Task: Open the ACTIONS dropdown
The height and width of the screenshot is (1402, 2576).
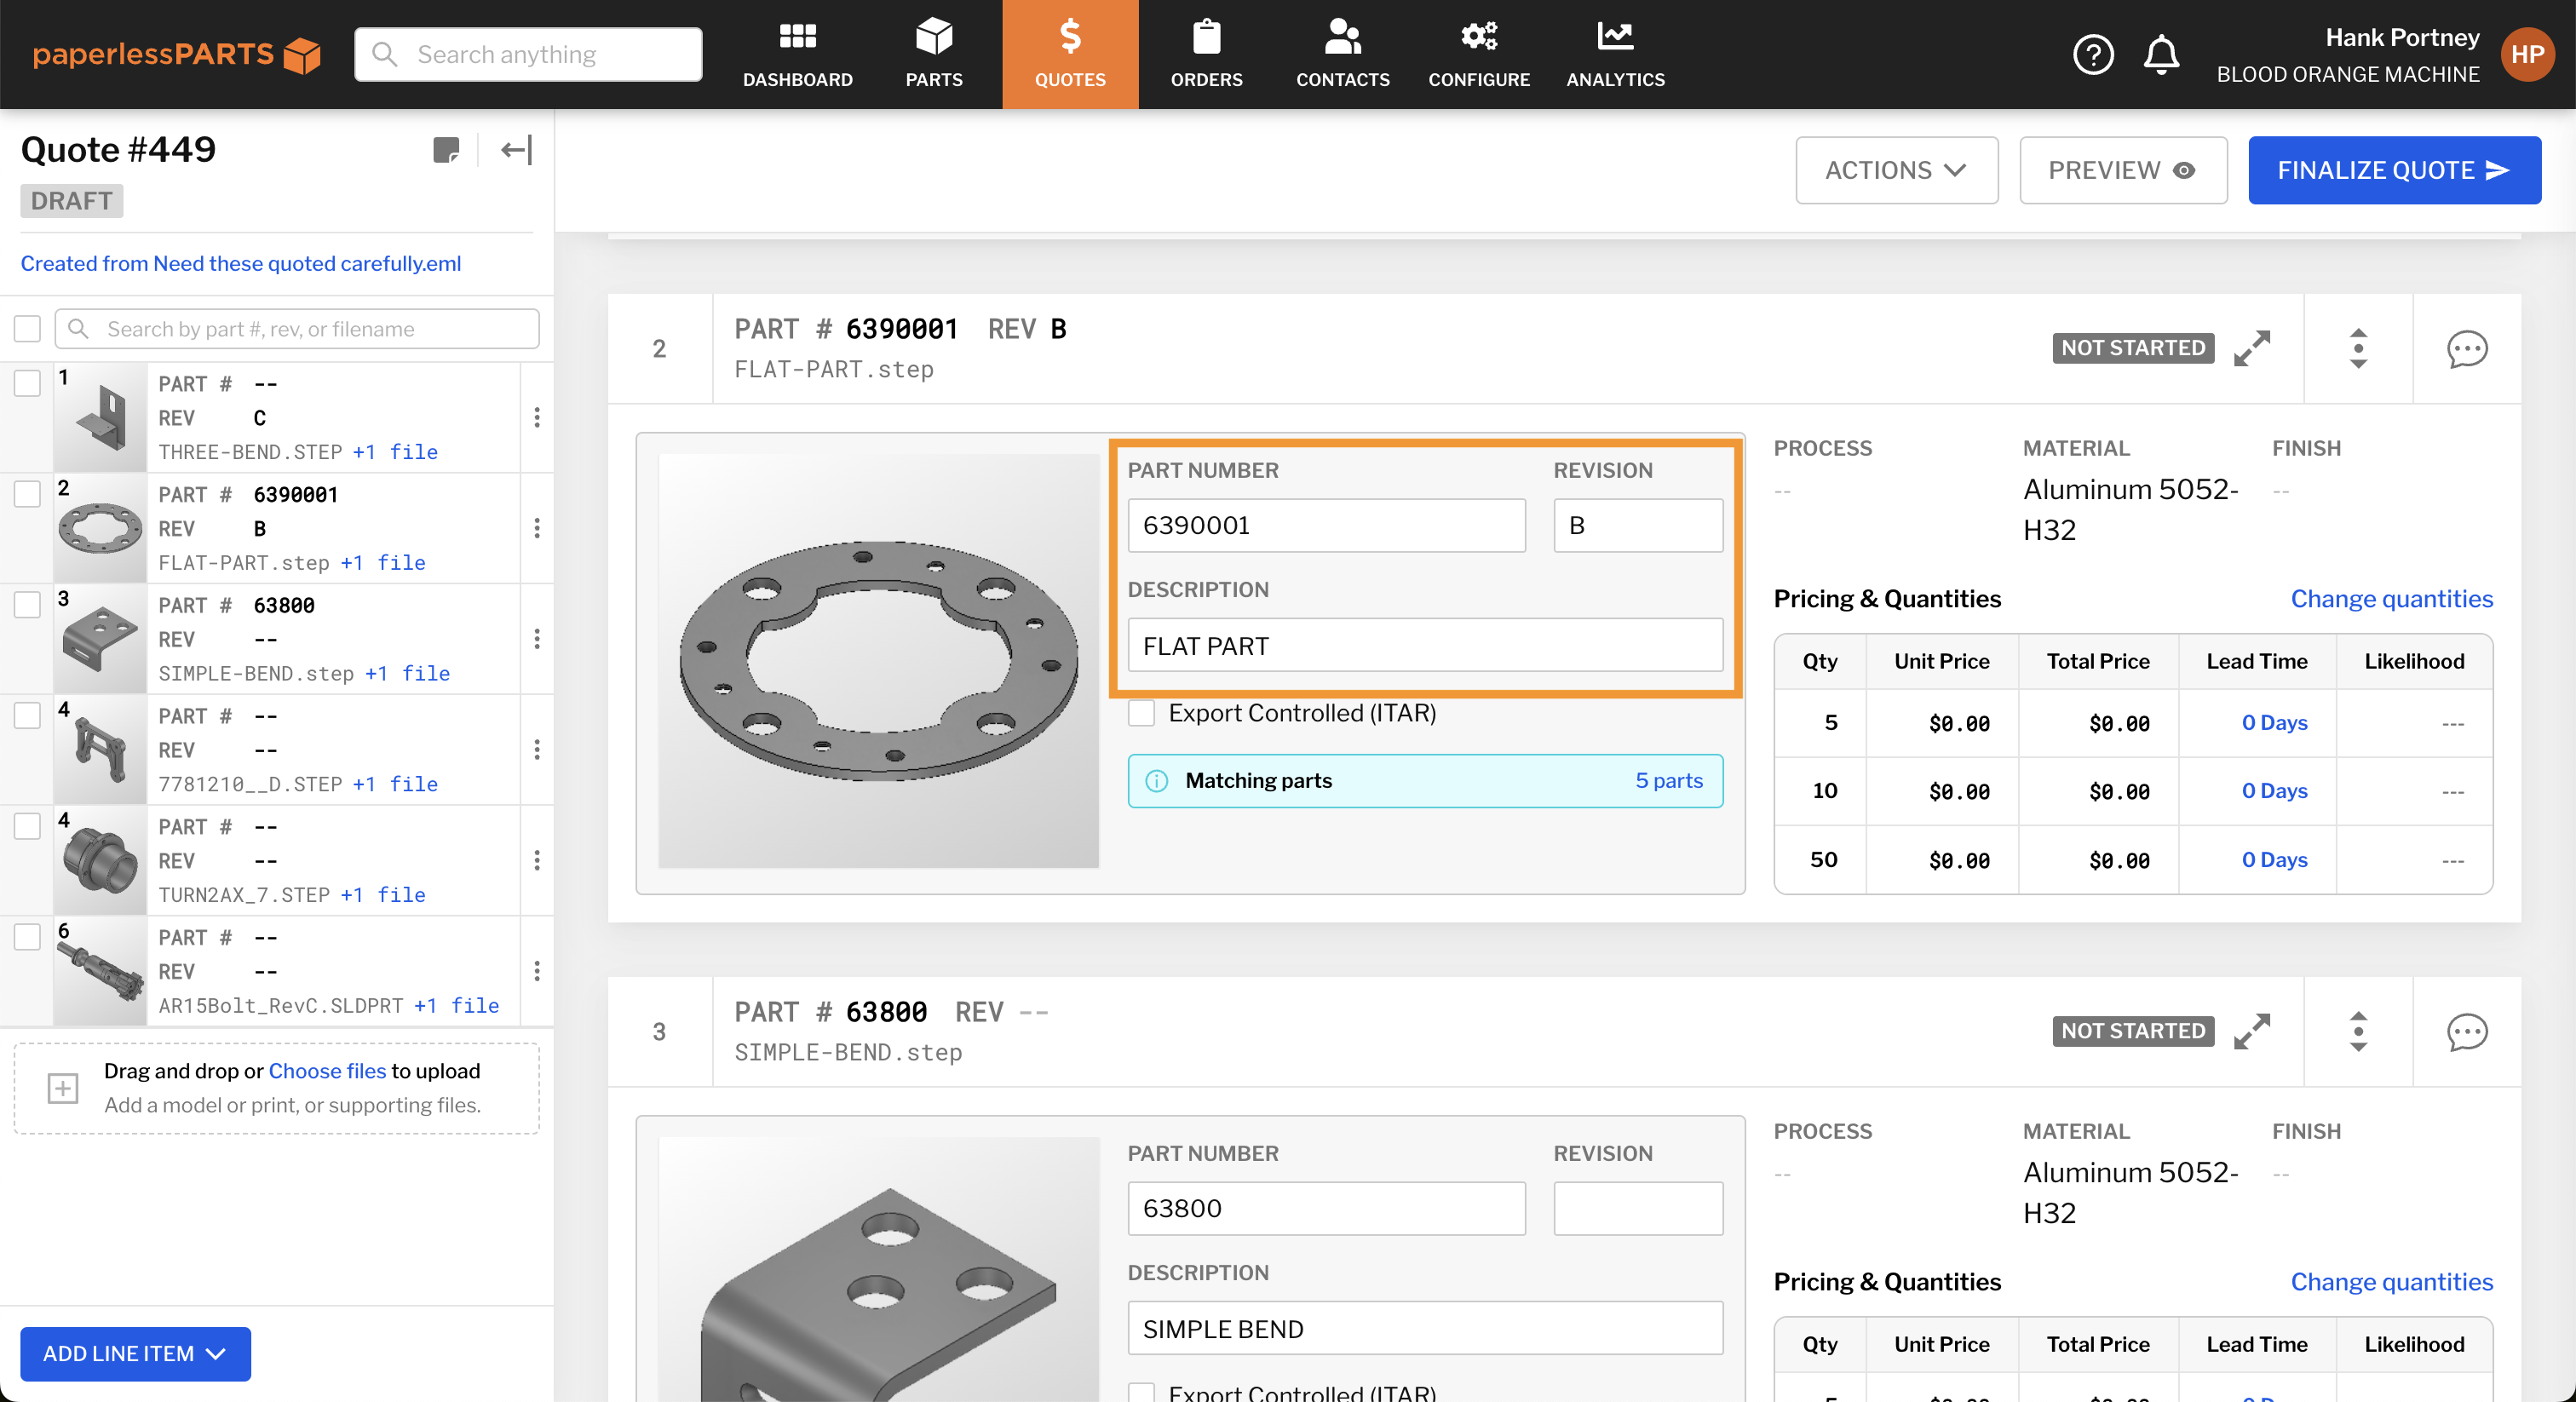Action: tap(1896, 170)
